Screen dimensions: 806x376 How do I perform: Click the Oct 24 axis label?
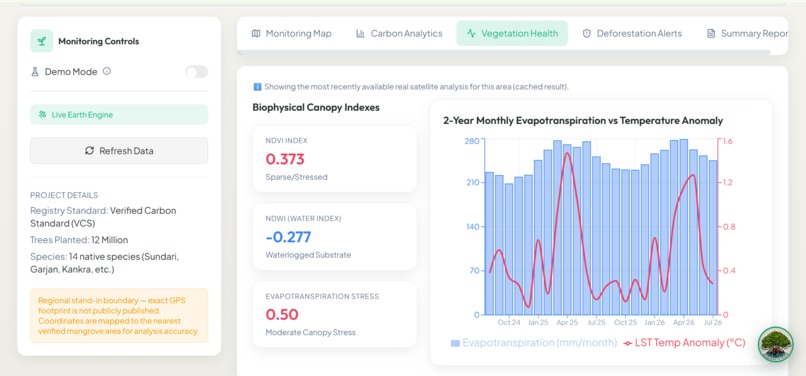click(509, 323)
